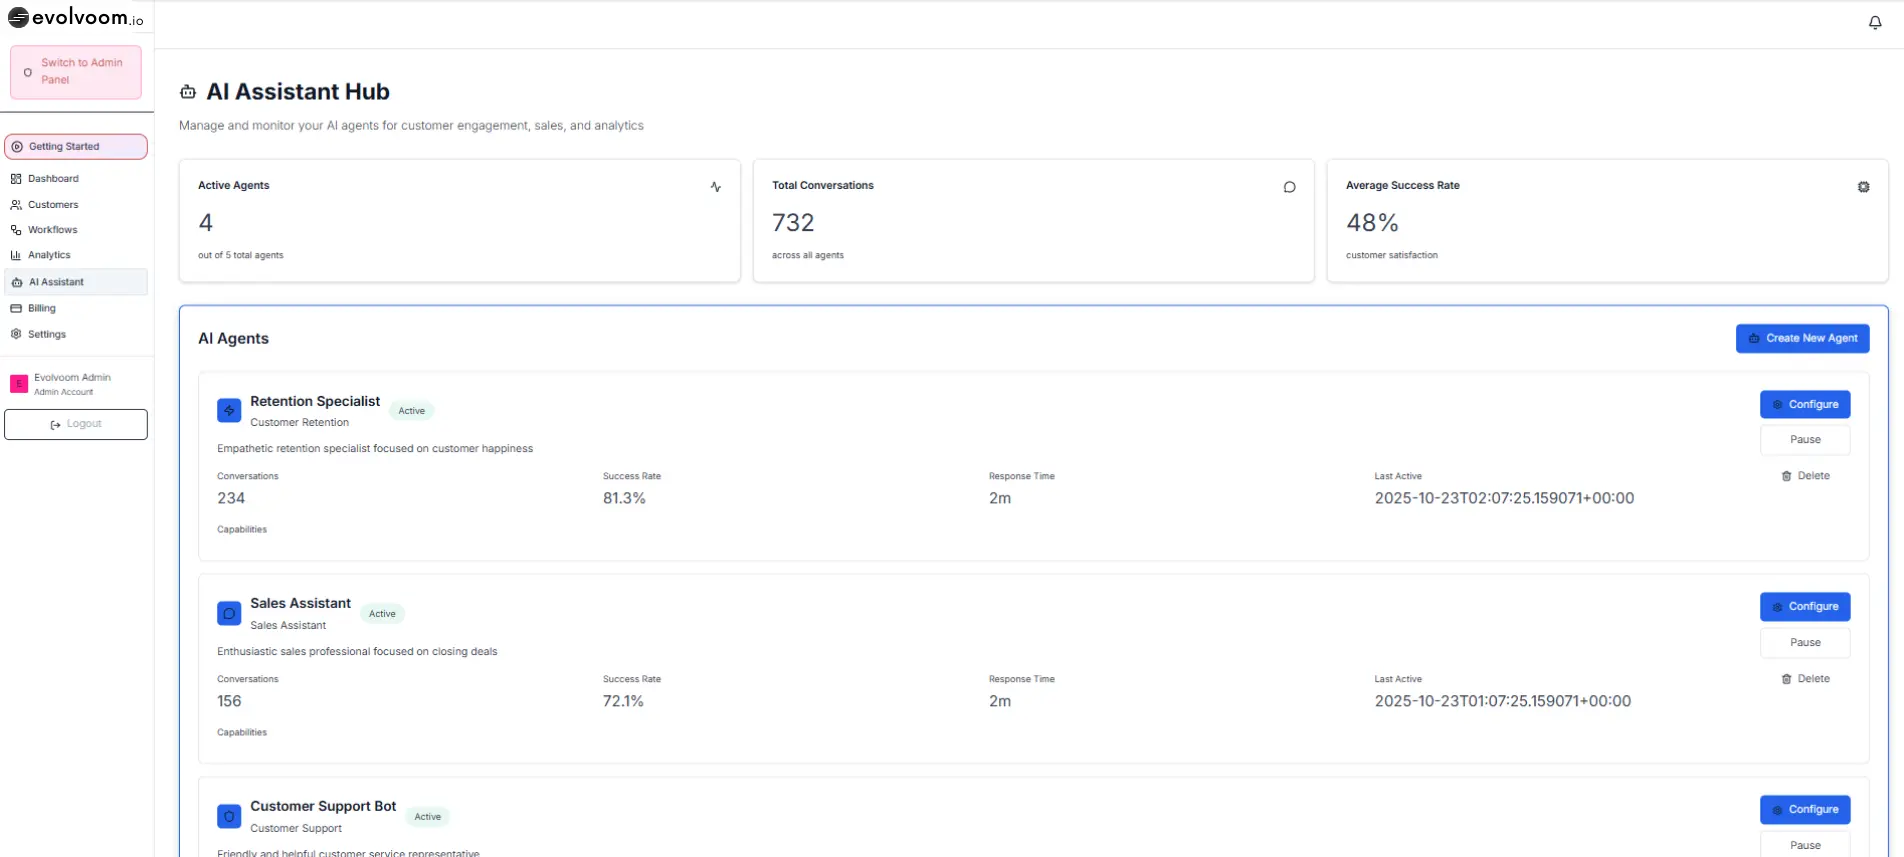Viewport: 1904px width, 857px height.
Task: Click trash icon for Retention Specialist Delete
Action: coord(1786,476)
